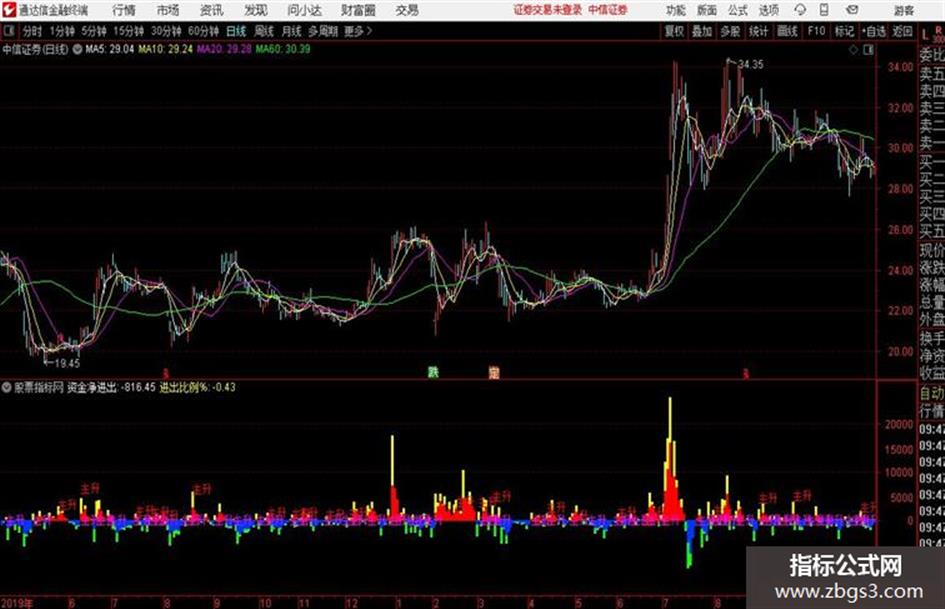The height and width of the screenshot is (609, 945).
Task: Switch to the 周线 weekly period
Action: 264,31
